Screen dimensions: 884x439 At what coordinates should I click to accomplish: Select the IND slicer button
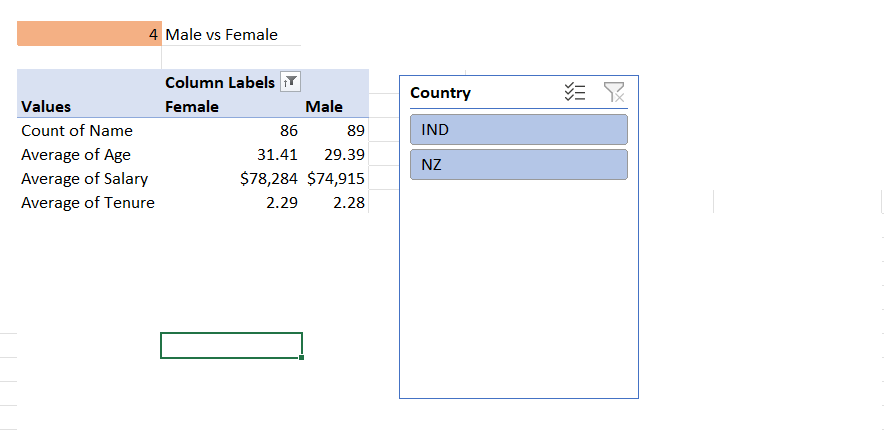(x=519, y=130)
